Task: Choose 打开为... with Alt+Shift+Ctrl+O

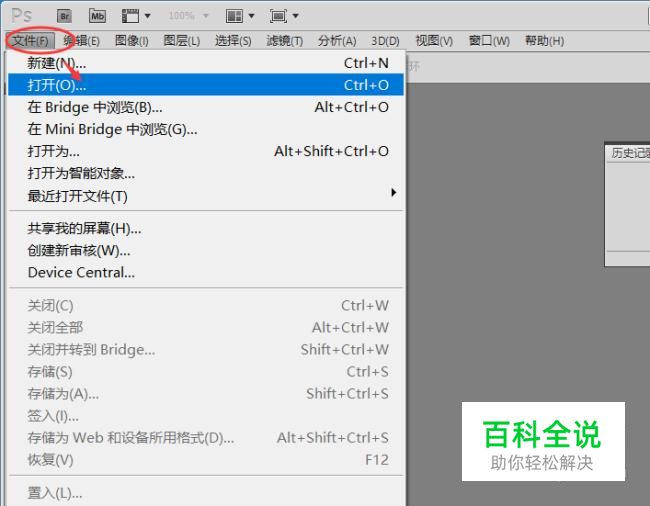Action: (x=206, y=151)
